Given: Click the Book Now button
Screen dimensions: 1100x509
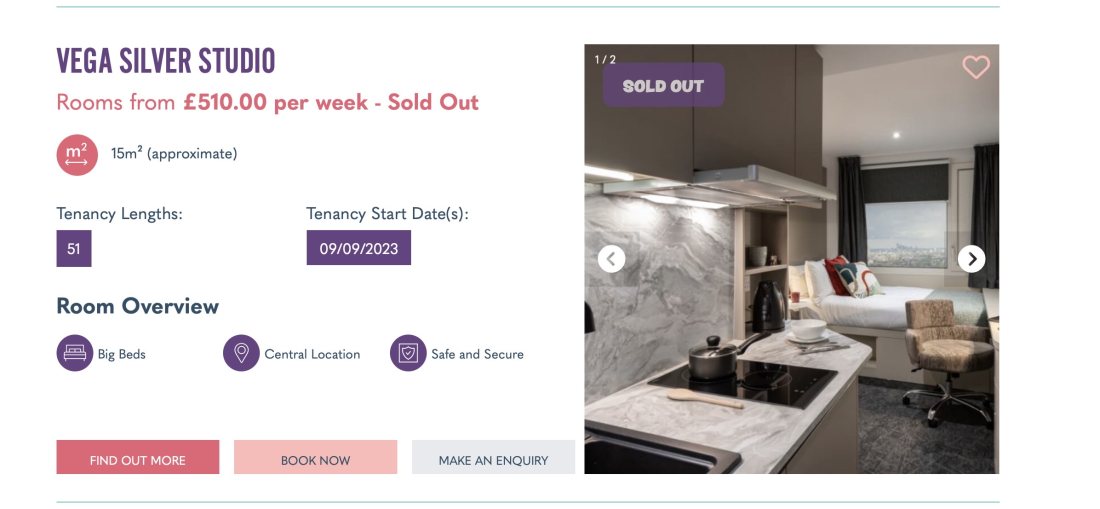Looking at the screenshot, I should 315,457.
